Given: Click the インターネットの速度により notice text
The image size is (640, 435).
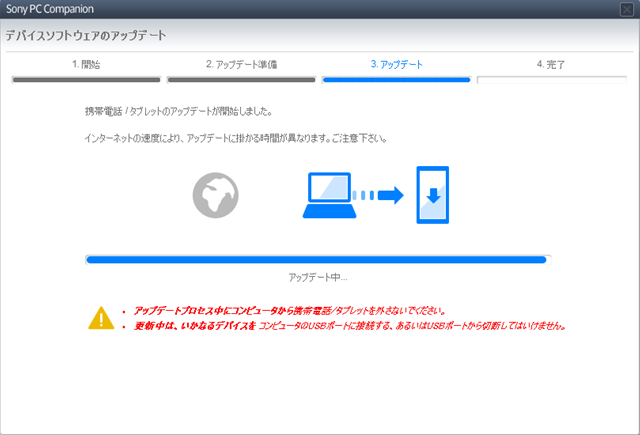Looking at the screenshot, I should [236, 138].
